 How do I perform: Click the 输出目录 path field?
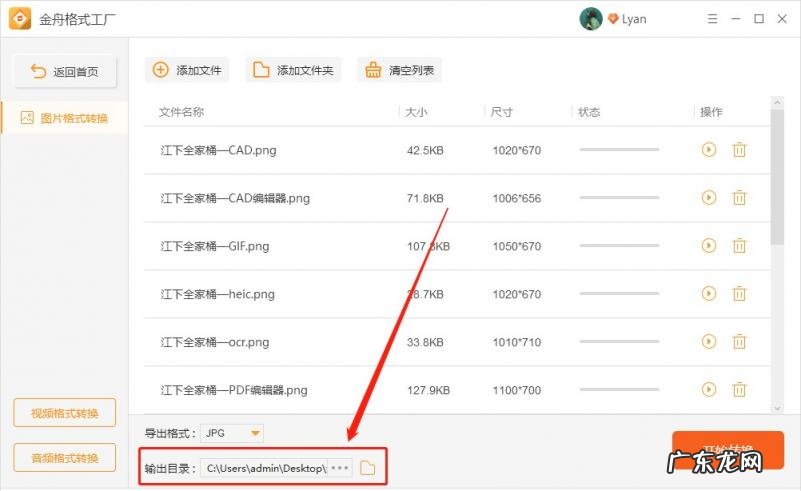tap(264, 468)
